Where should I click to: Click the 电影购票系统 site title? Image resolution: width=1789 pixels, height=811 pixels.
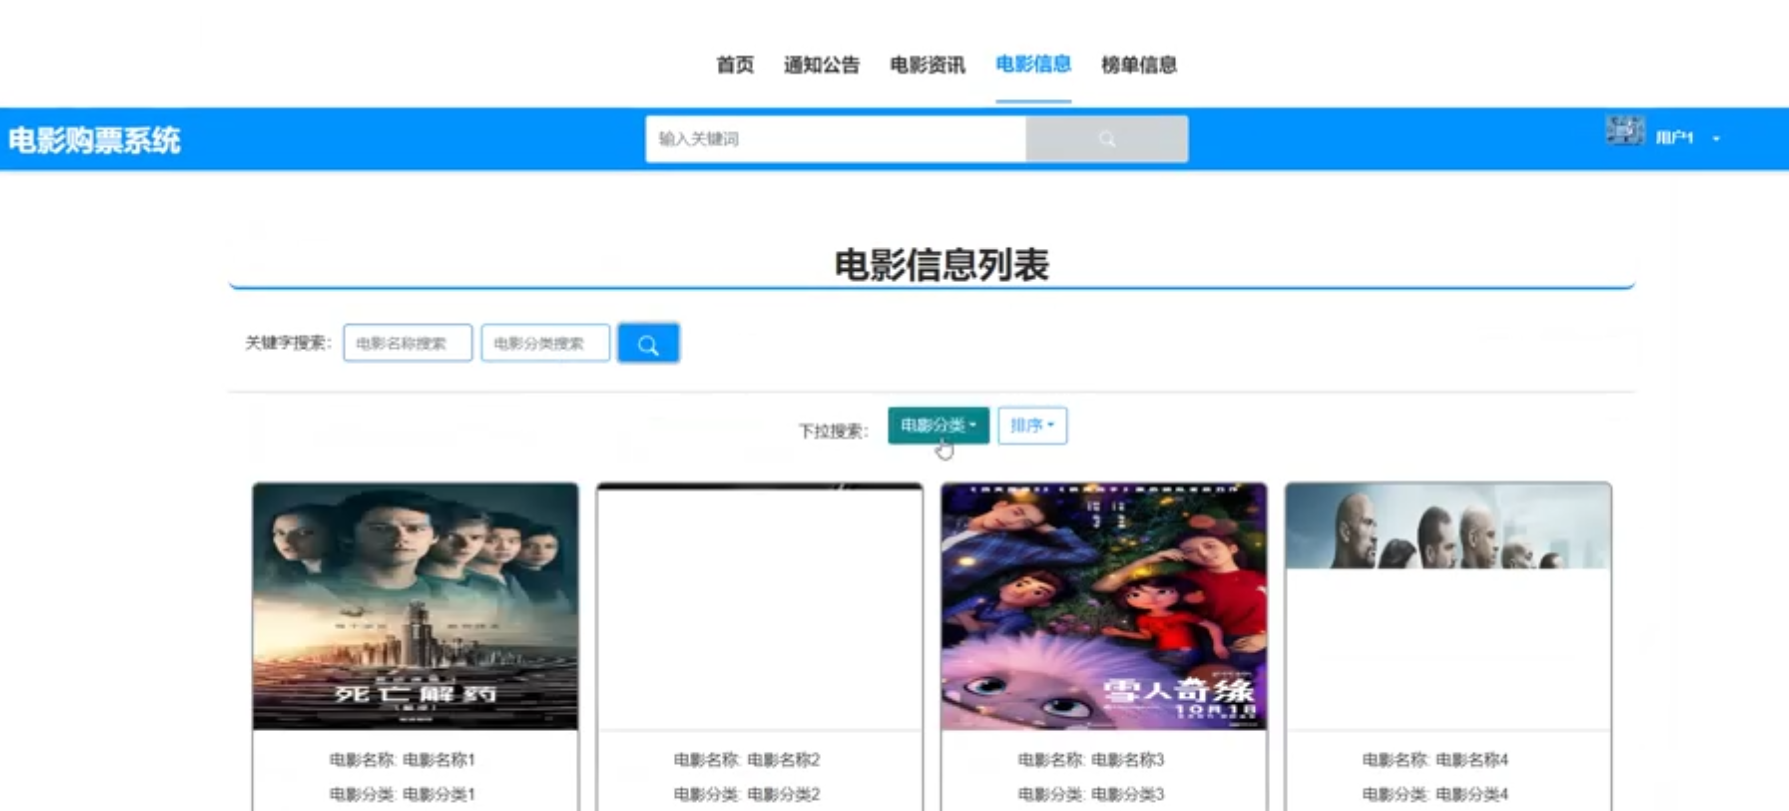(94, 140)
